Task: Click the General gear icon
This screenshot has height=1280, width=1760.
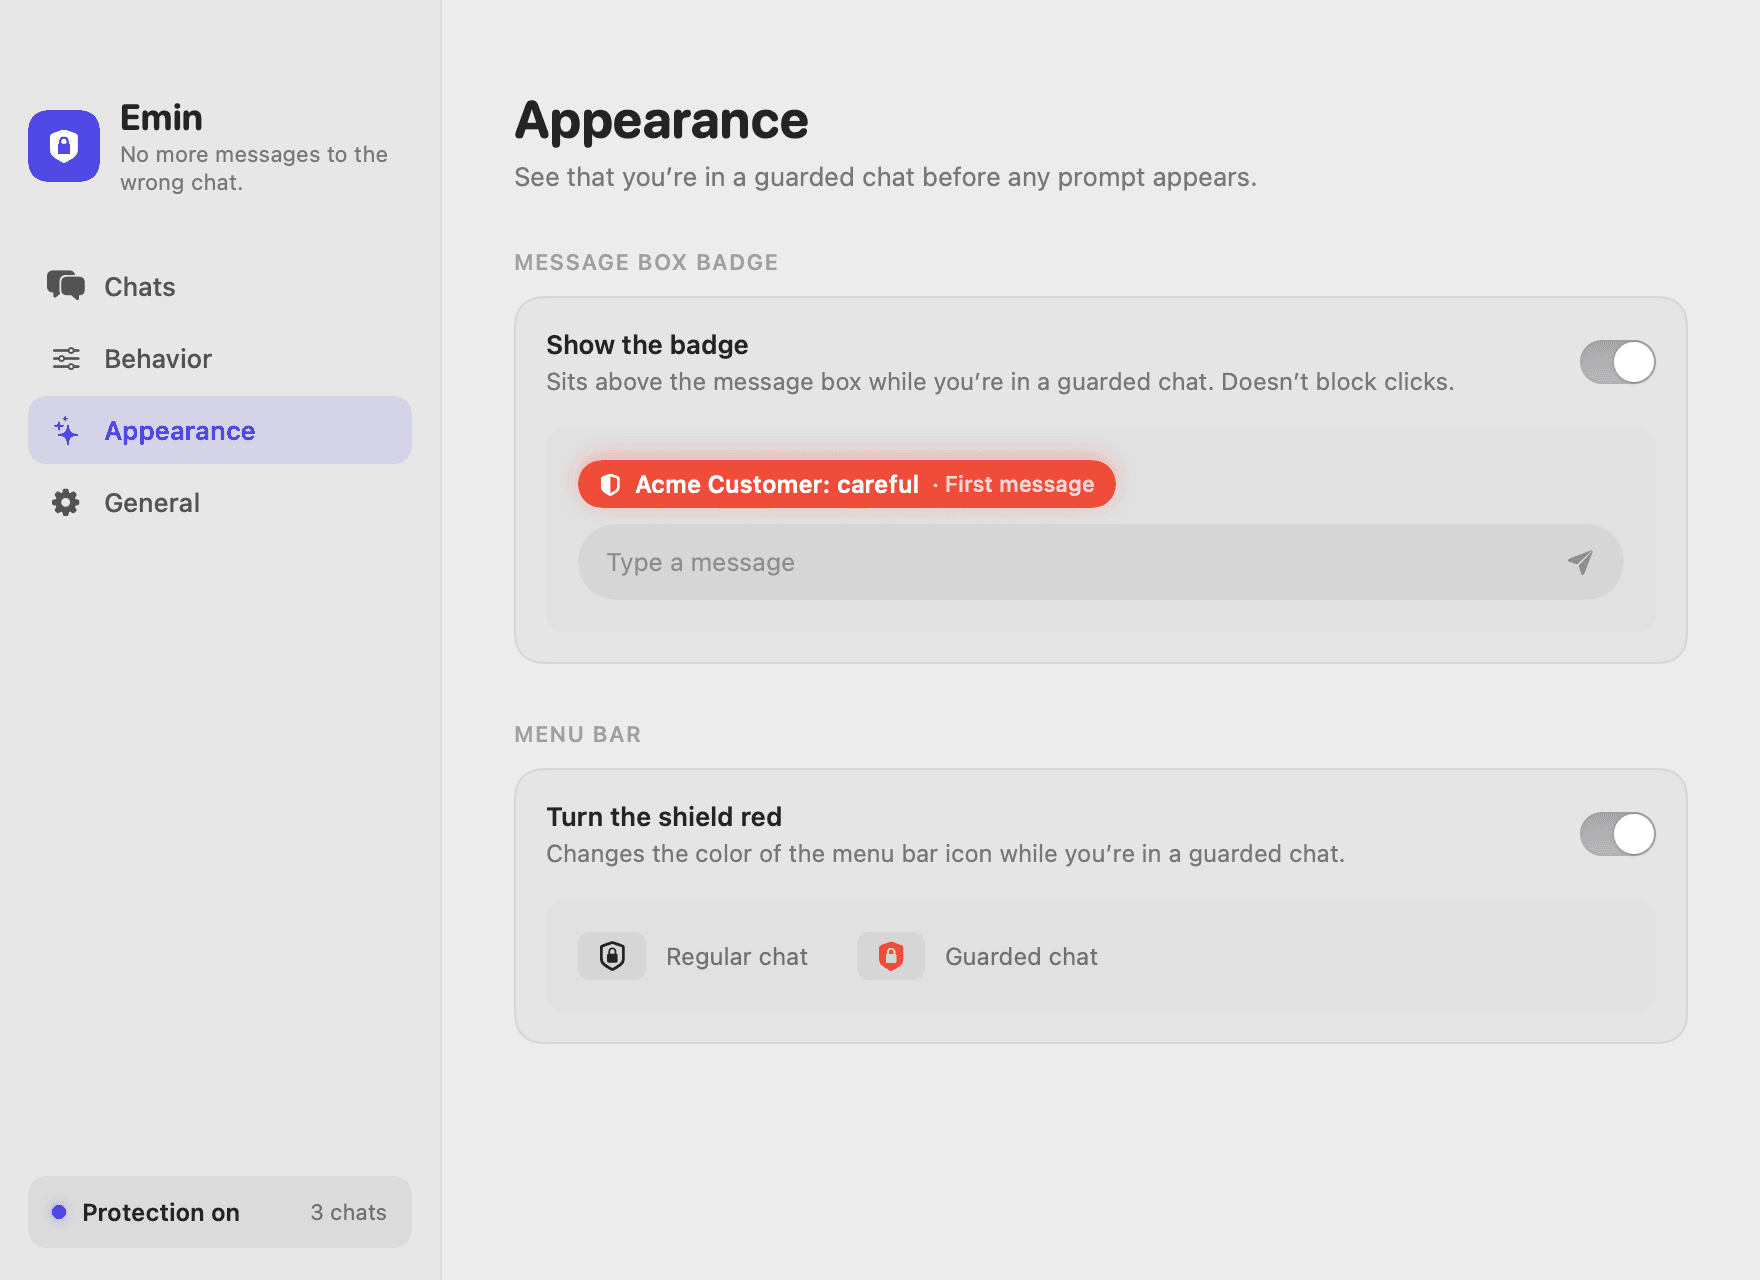Action: click(66, 502)
